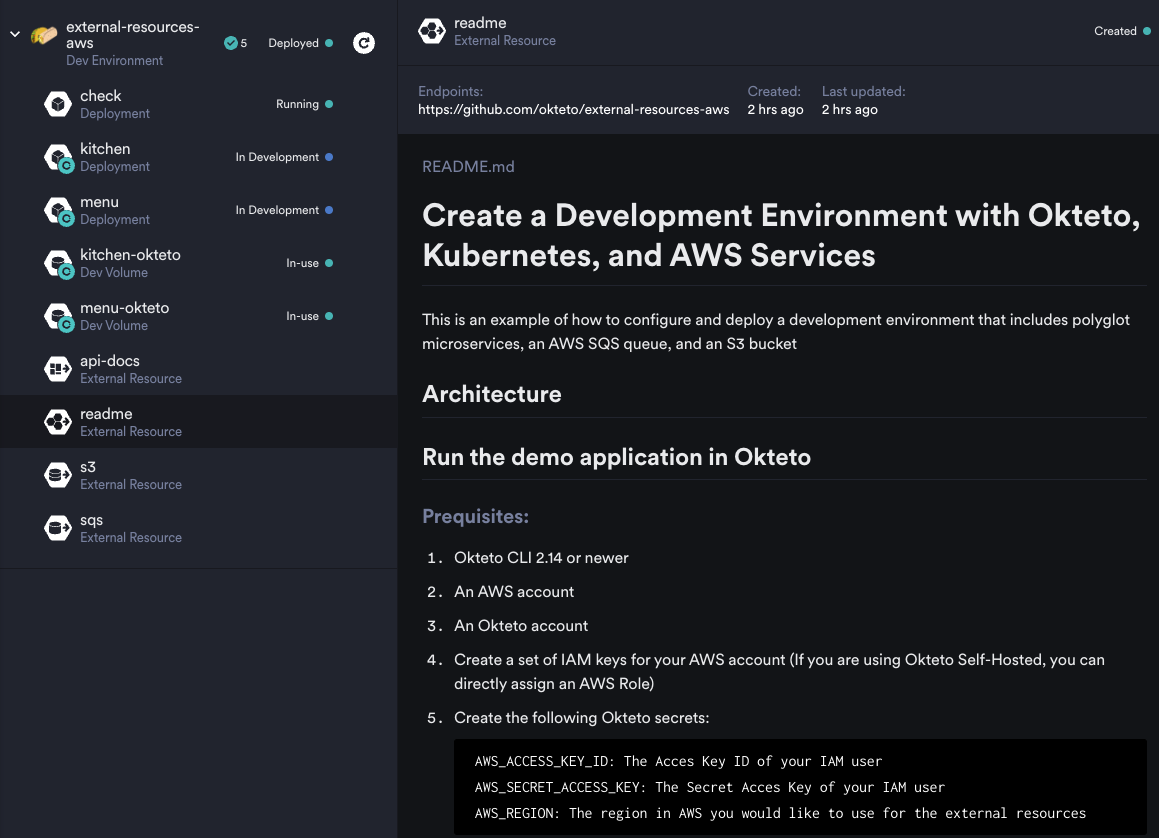Click the menu-okteto dev volume icon
This screenshot has width=1159, height=838.
tap(58, 316)
